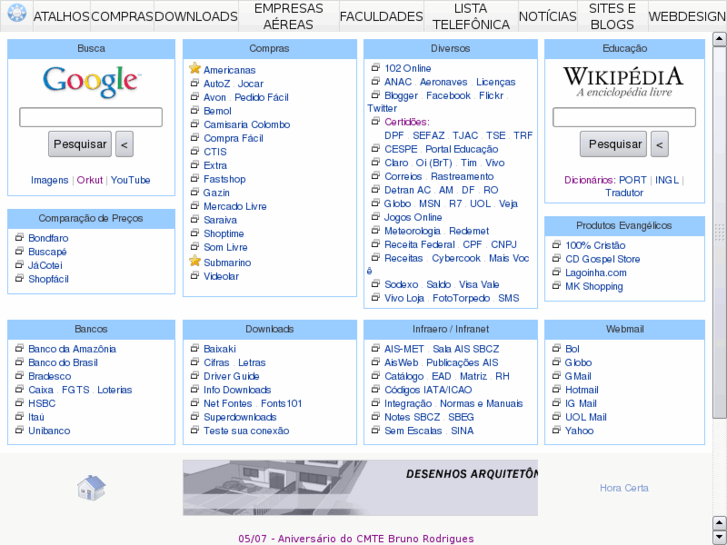Click the window icon beside Fastshop
727x545 pixels.
pyautogui.click(x=195, y=179)
